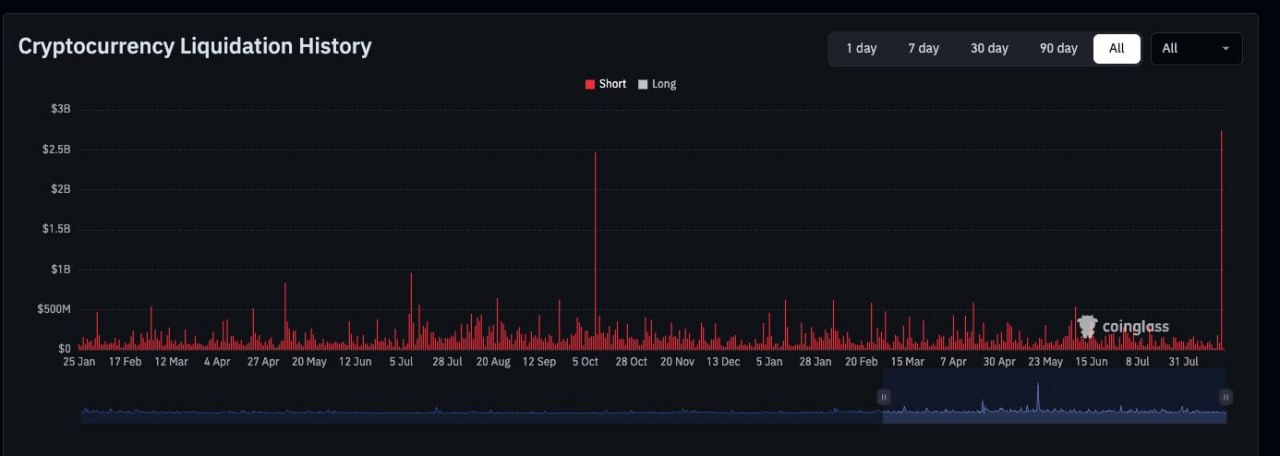The width and height of the screenshot is (1280, 456).
Task: Click the coinglass watermark logo
Action: click(x=1122, y=327)
